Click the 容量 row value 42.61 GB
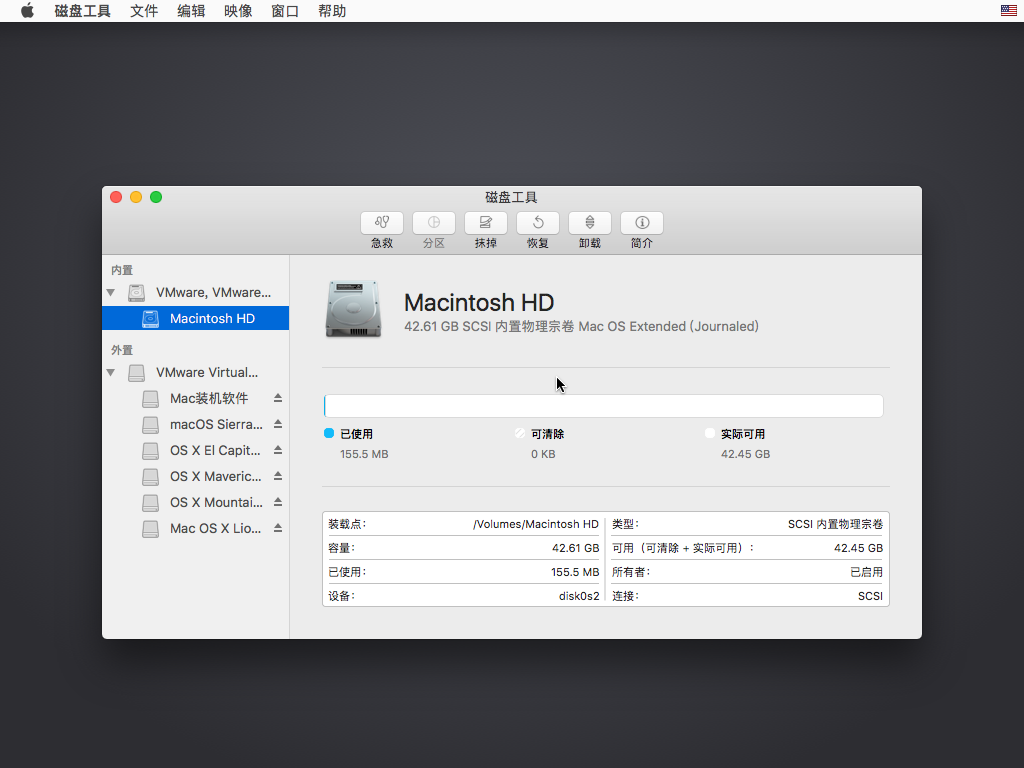This screenshot has width=1024, height=768. coord(575,548)
